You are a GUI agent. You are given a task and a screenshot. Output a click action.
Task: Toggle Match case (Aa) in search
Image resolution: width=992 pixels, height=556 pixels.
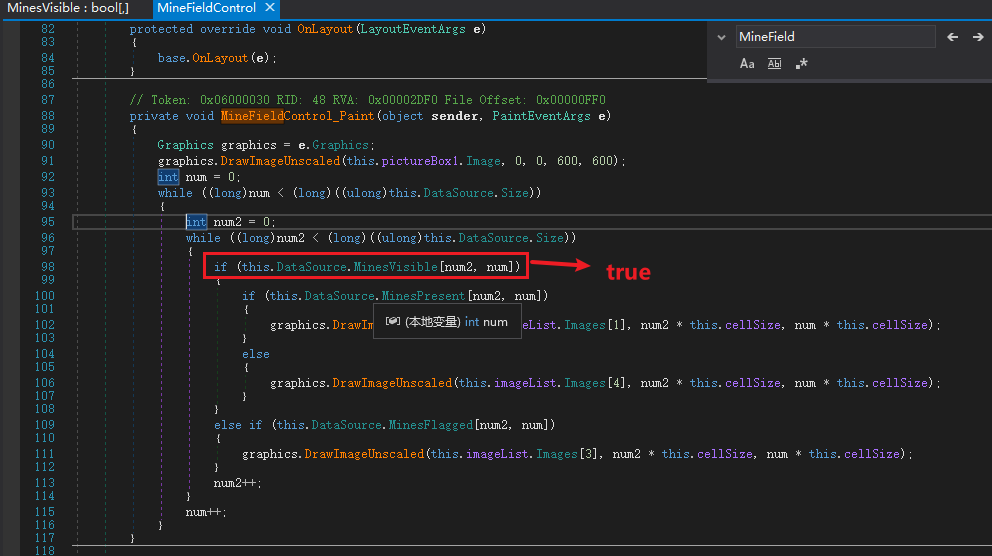747,64
